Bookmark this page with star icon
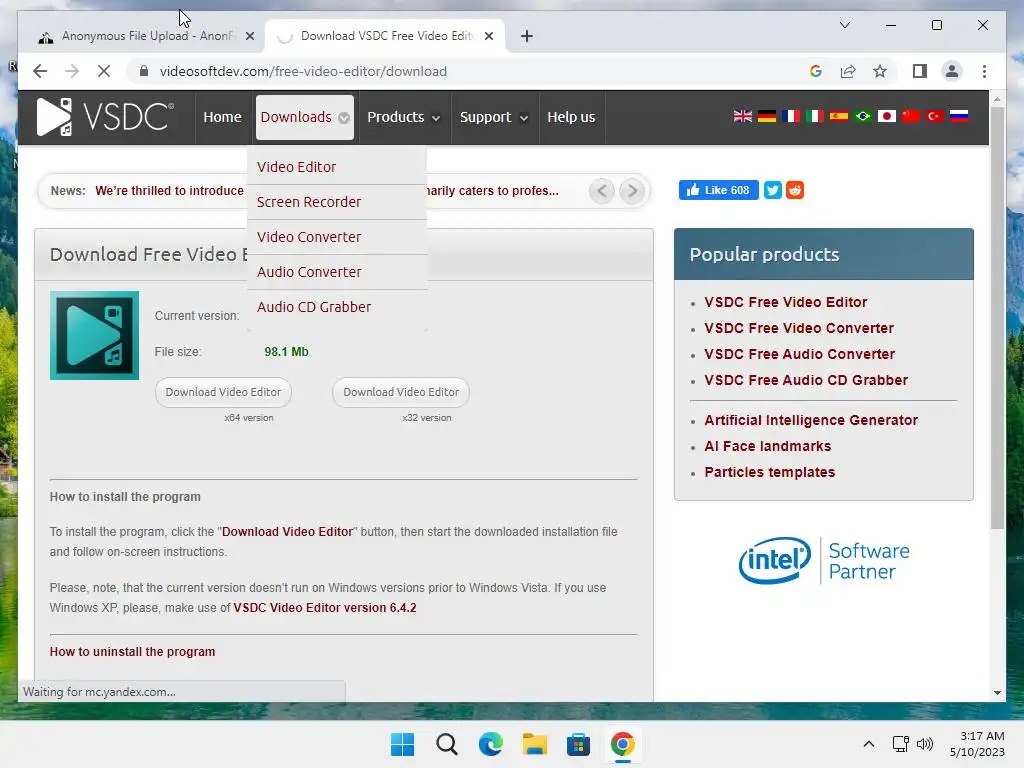 [880, 71]
